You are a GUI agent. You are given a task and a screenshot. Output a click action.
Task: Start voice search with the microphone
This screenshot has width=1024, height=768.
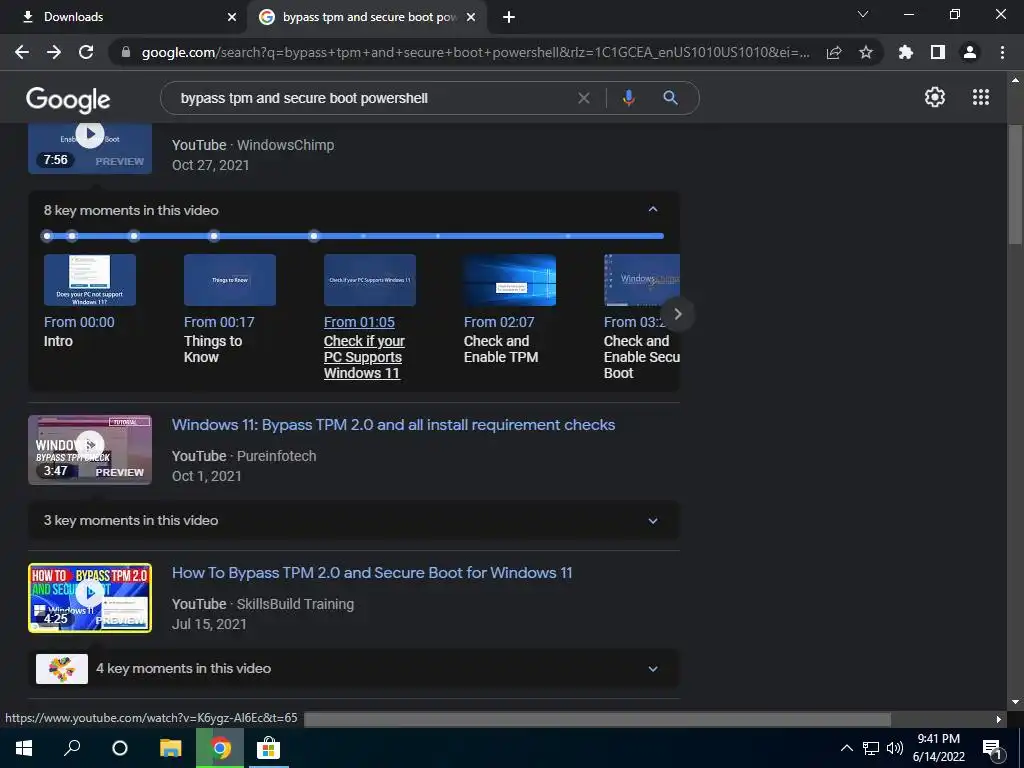click(x=628, y=98)
